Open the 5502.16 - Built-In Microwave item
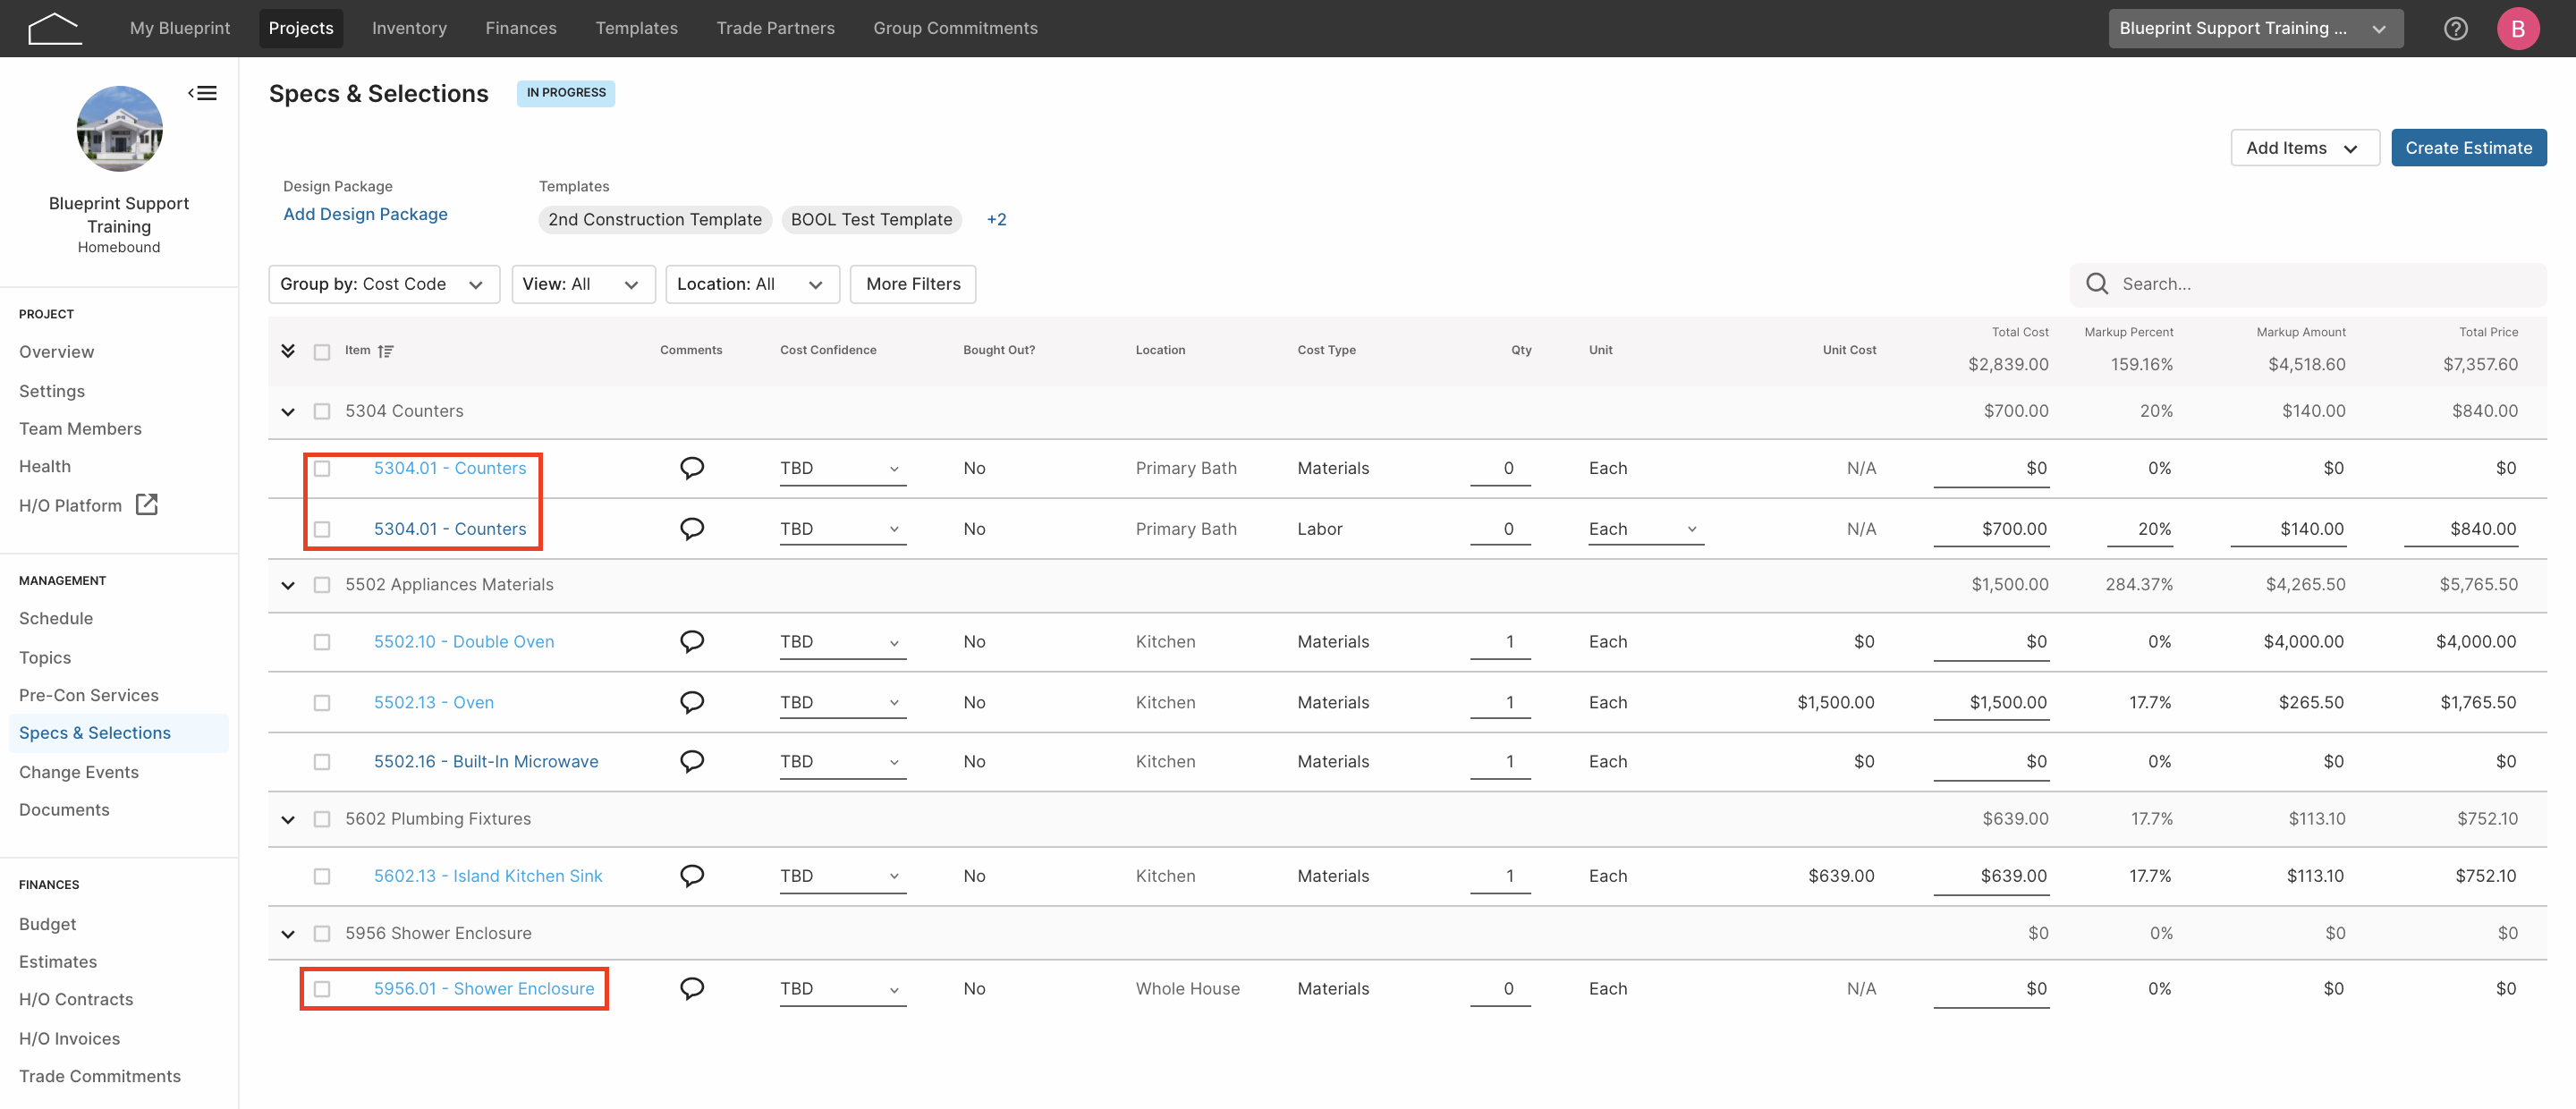Screen dimensions: 2576x1109 tap(486, 761)
